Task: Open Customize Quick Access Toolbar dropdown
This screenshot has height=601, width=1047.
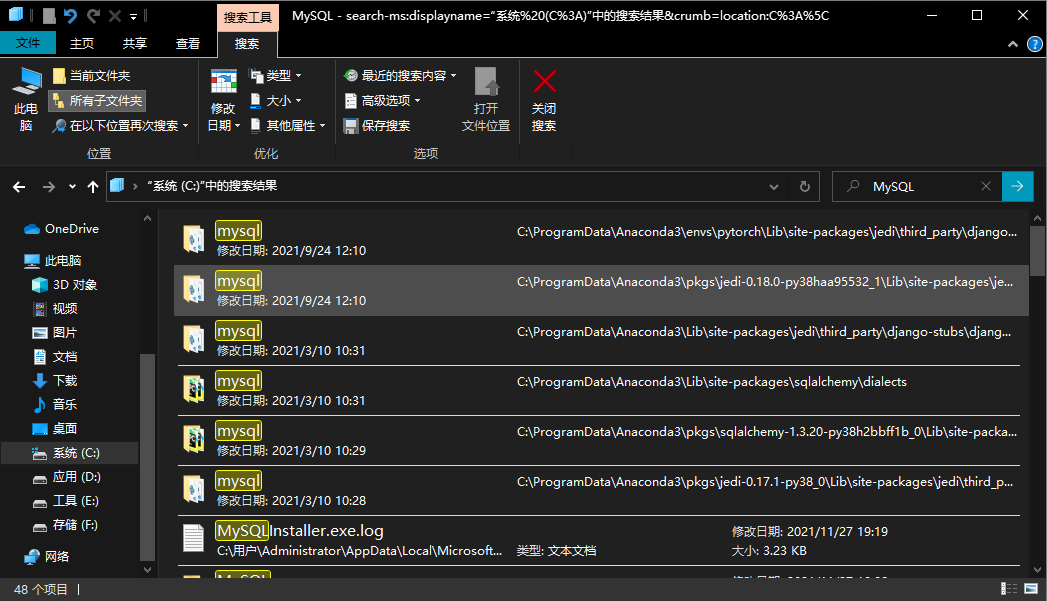Action: coord(134,16)
